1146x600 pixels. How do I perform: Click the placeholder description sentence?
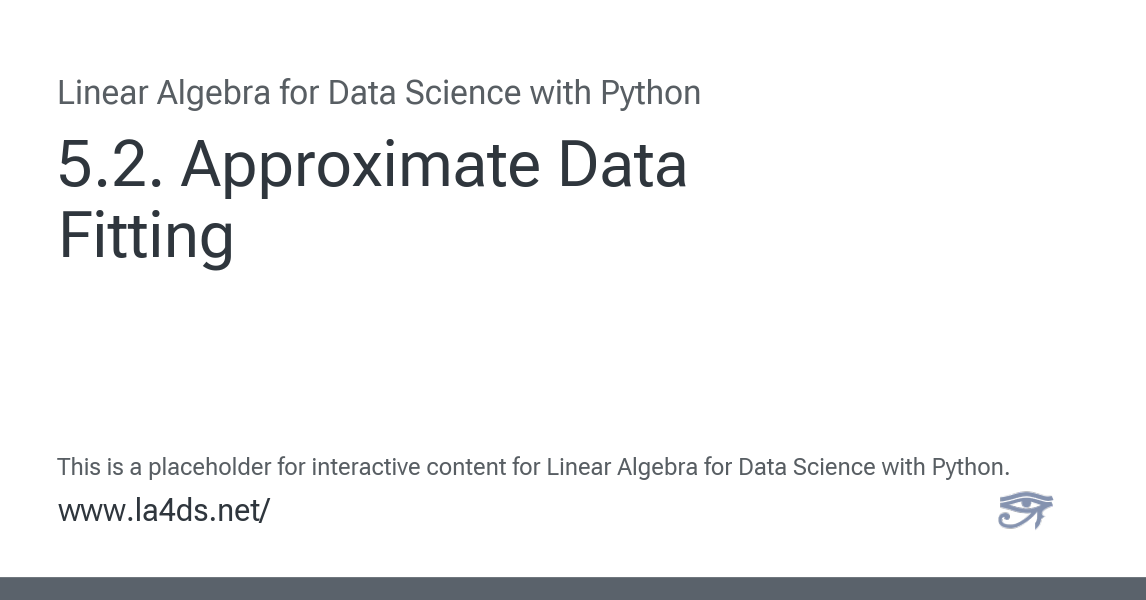coord(533,467)
